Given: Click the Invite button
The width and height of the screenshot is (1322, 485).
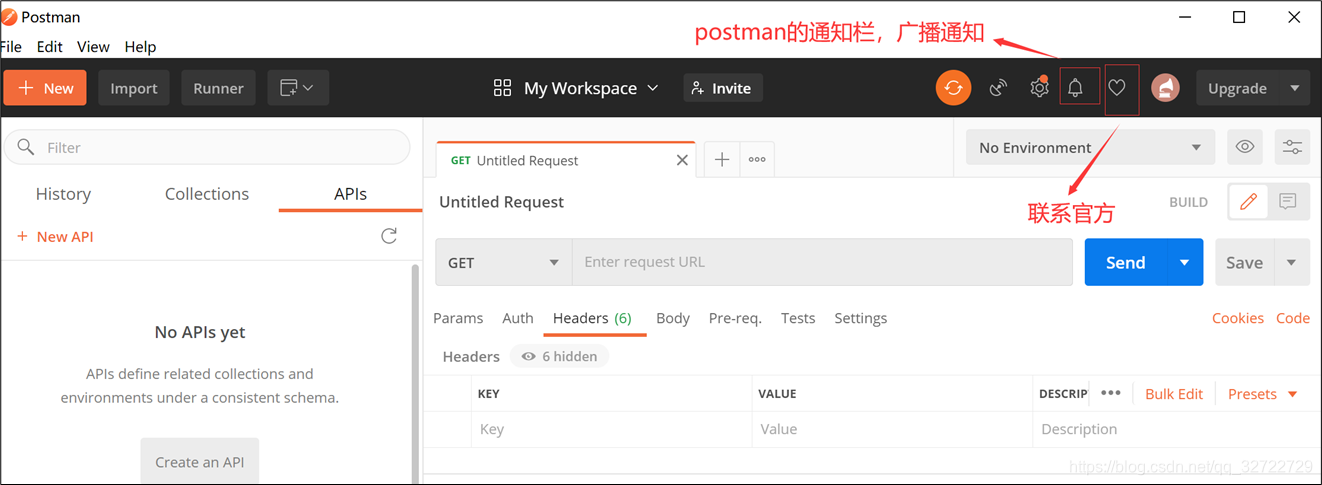Looking at the screenshot, I should click(x=724, y=88).
